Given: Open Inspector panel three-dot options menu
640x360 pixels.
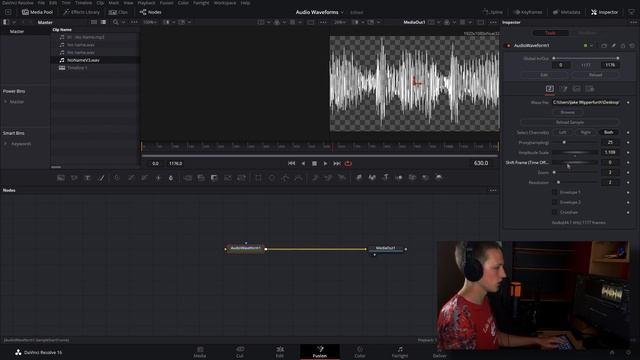Looking at the screenshot, I should [x=632, y=22].
